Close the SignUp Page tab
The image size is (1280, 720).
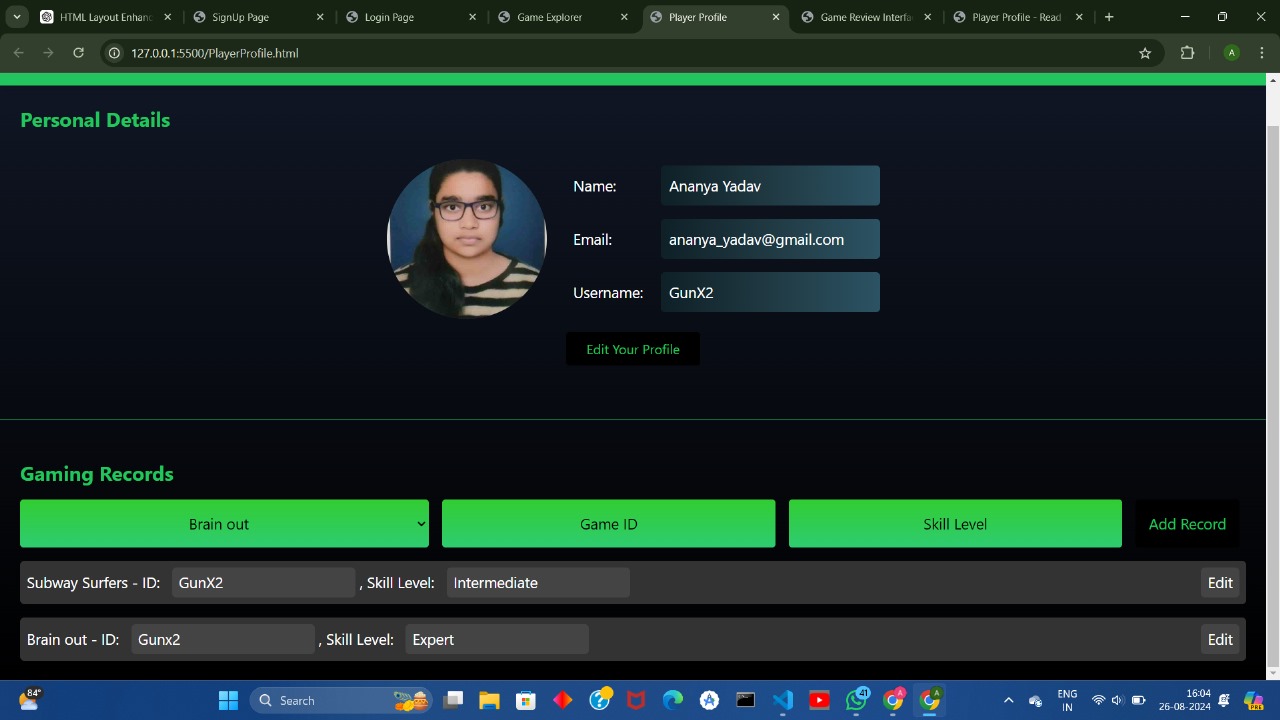point(320,17)
